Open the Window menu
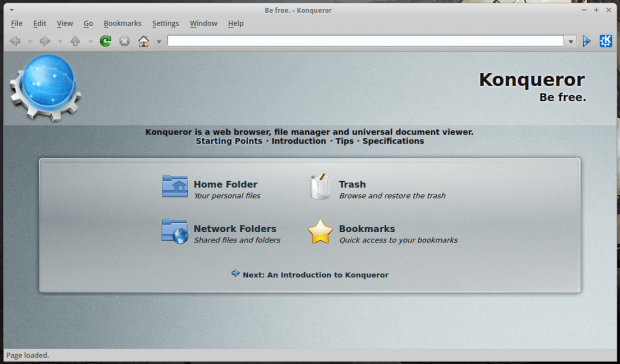The width and height of the screenshot is (620, 364). click(203, 24)
